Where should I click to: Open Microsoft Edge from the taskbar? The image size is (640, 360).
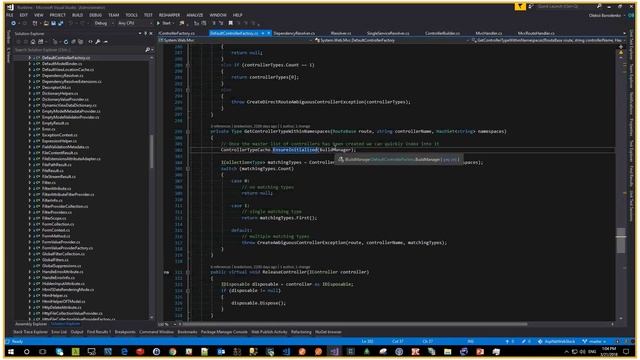(x=124, y=351)
